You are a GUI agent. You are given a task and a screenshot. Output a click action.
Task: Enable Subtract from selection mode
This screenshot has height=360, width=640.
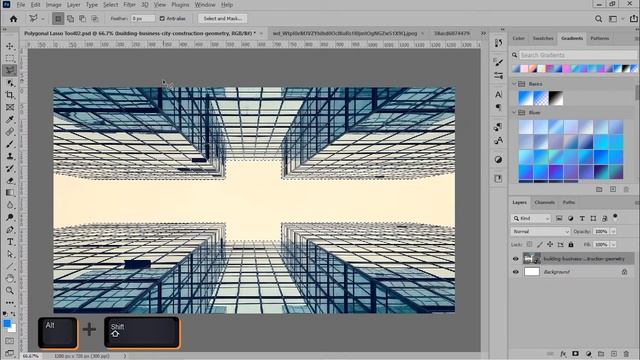coord(82,19)
